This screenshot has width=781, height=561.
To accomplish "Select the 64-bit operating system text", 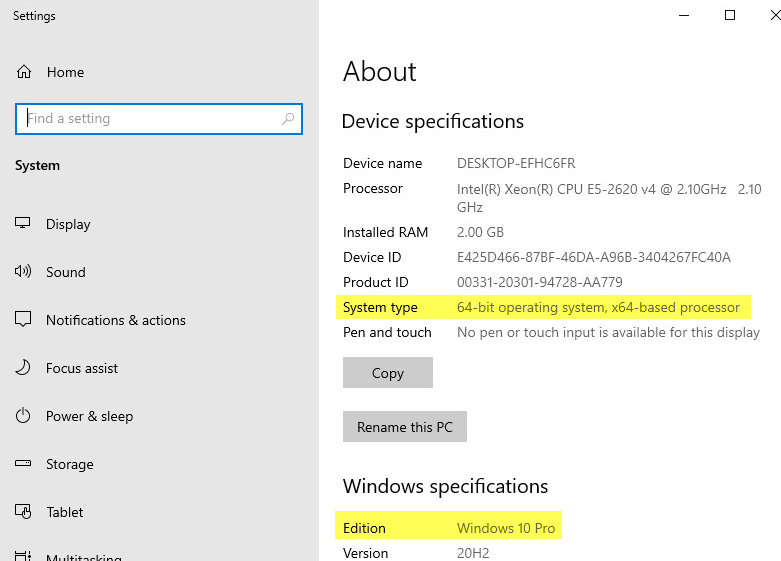I will [598, 307].
